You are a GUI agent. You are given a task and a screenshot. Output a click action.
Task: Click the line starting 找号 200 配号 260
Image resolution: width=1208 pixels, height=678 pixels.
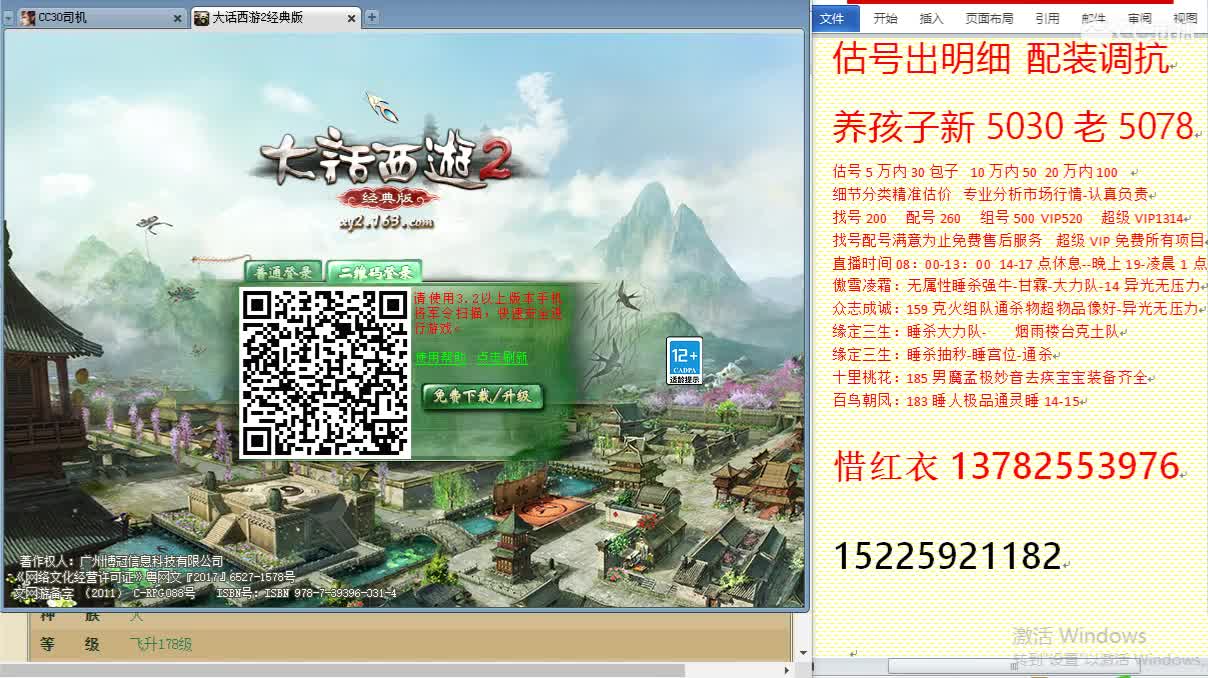[x=1008, y=218]
